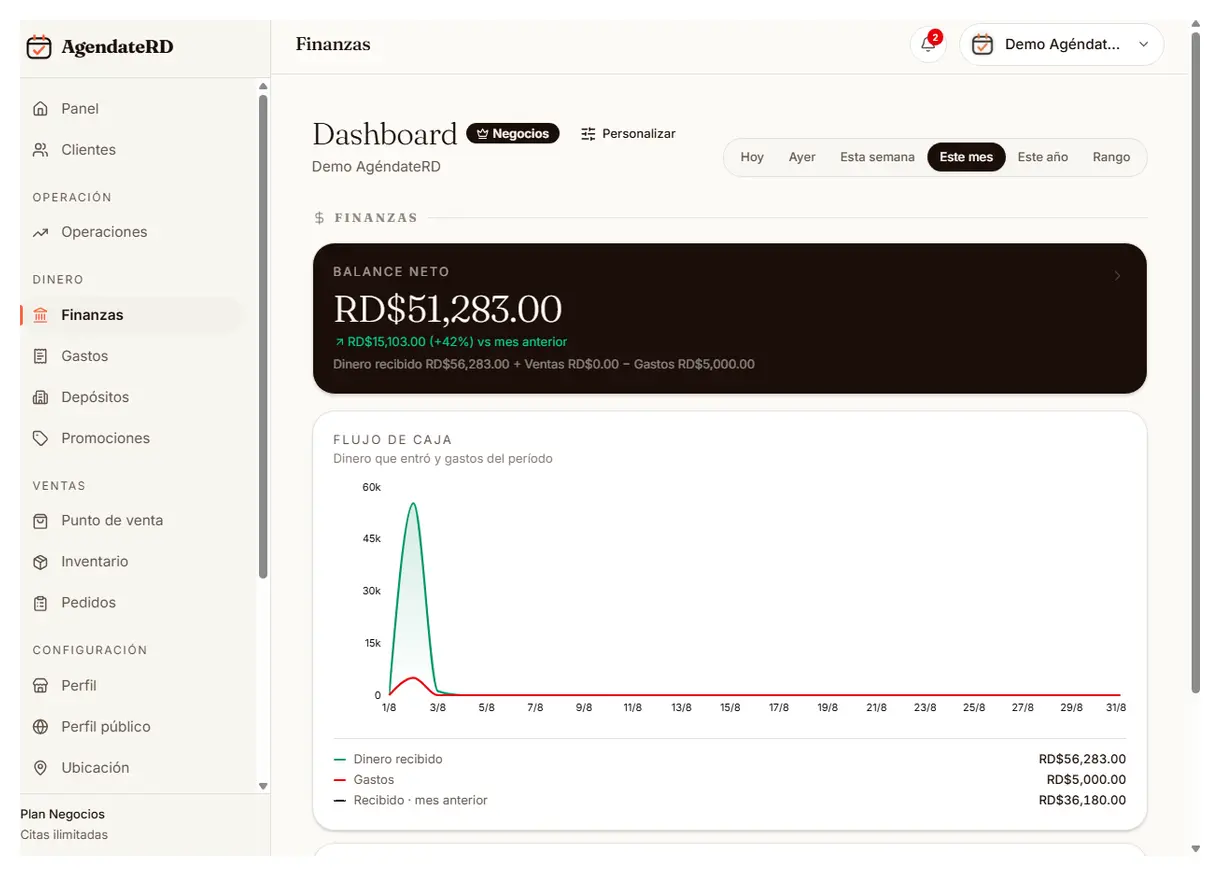The height and width of the screenshot is (876, 1220).
Task: Click the AgendateRD brand name
Action: pyautogui.click(x=117, y=47)
